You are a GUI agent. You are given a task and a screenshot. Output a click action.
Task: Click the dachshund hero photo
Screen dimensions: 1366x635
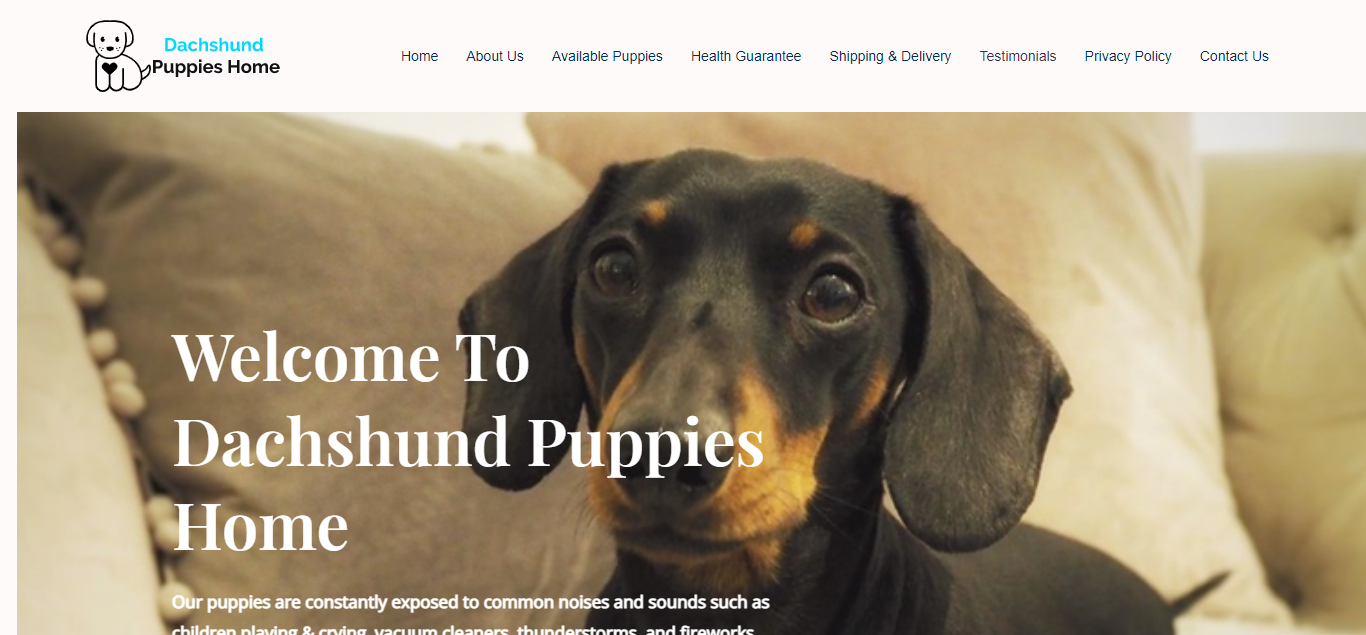click(691, 373)
